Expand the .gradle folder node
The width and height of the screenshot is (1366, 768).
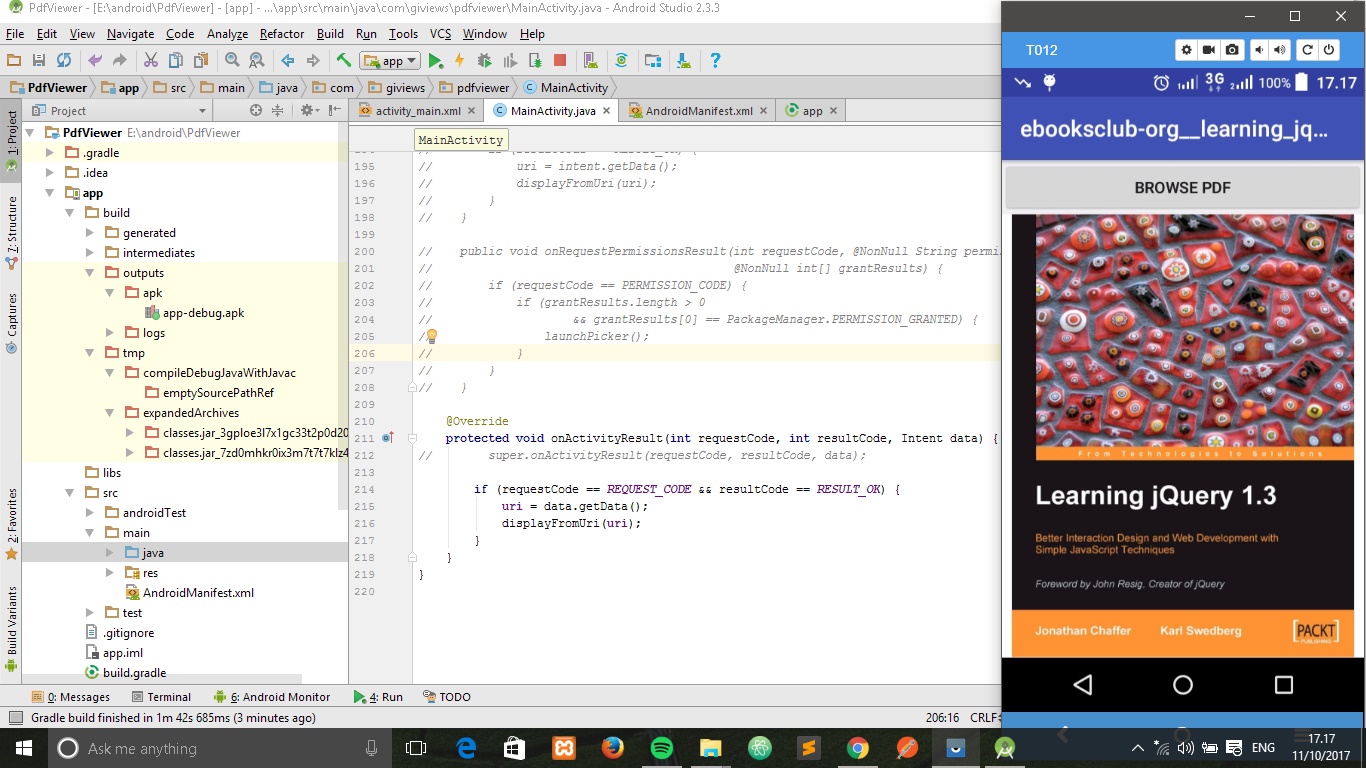(x=50, y=153)
